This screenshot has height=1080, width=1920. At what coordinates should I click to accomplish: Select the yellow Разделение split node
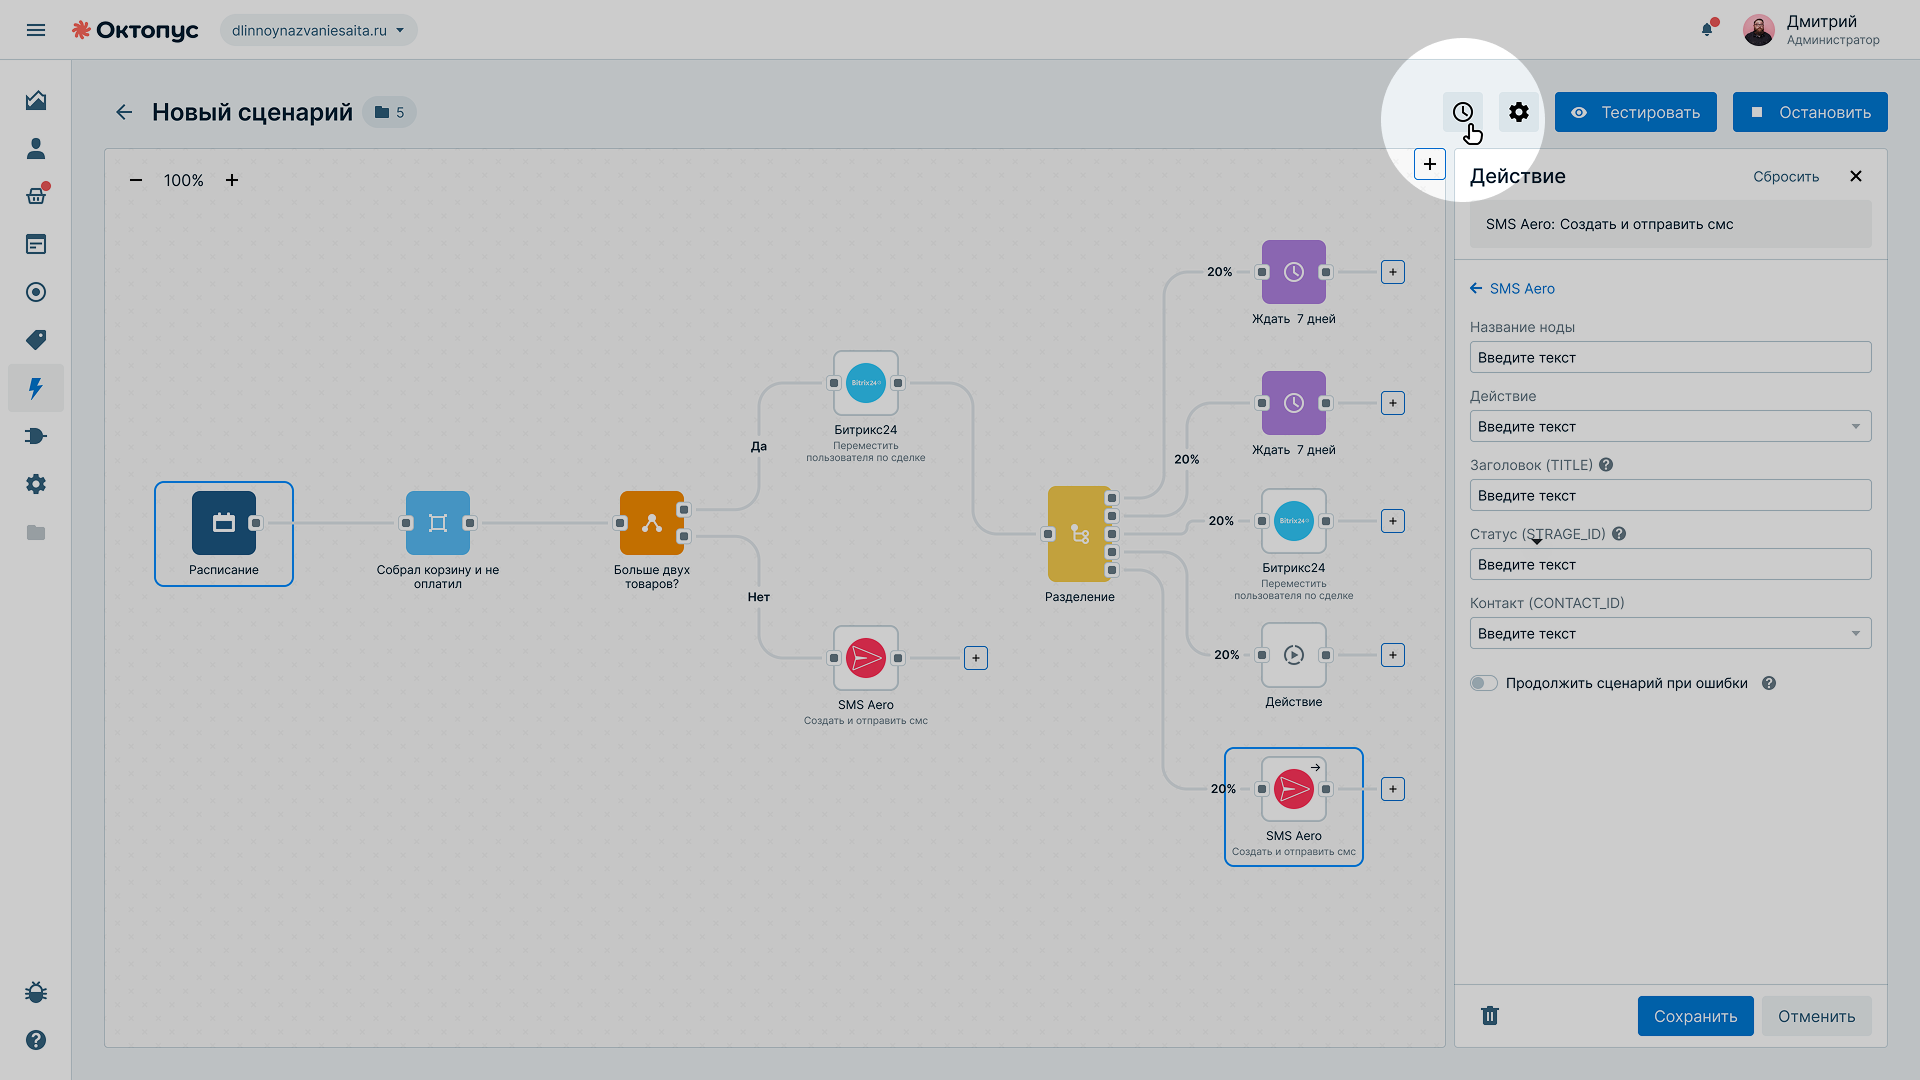point(1079,534)
